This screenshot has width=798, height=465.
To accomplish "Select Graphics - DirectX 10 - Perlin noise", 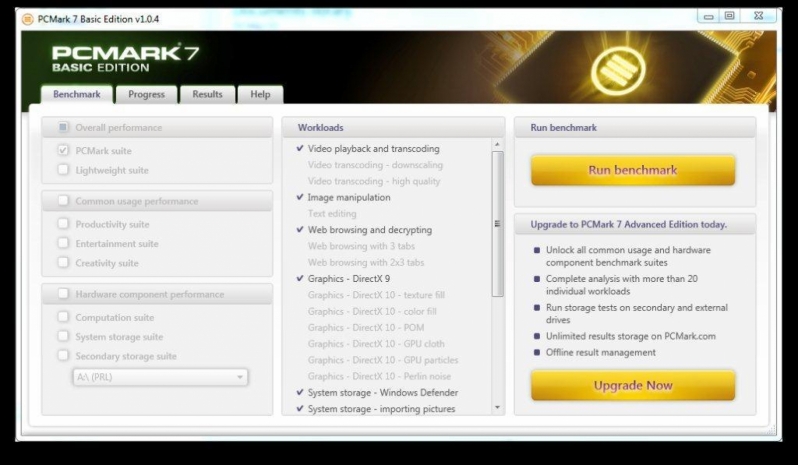I will pos(379,376).
